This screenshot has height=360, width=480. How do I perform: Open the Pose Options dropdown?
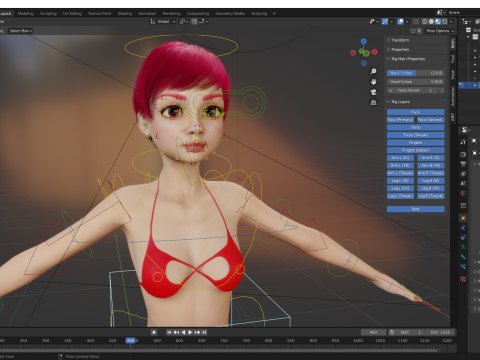pyautogui.click(x=440, y=31)
